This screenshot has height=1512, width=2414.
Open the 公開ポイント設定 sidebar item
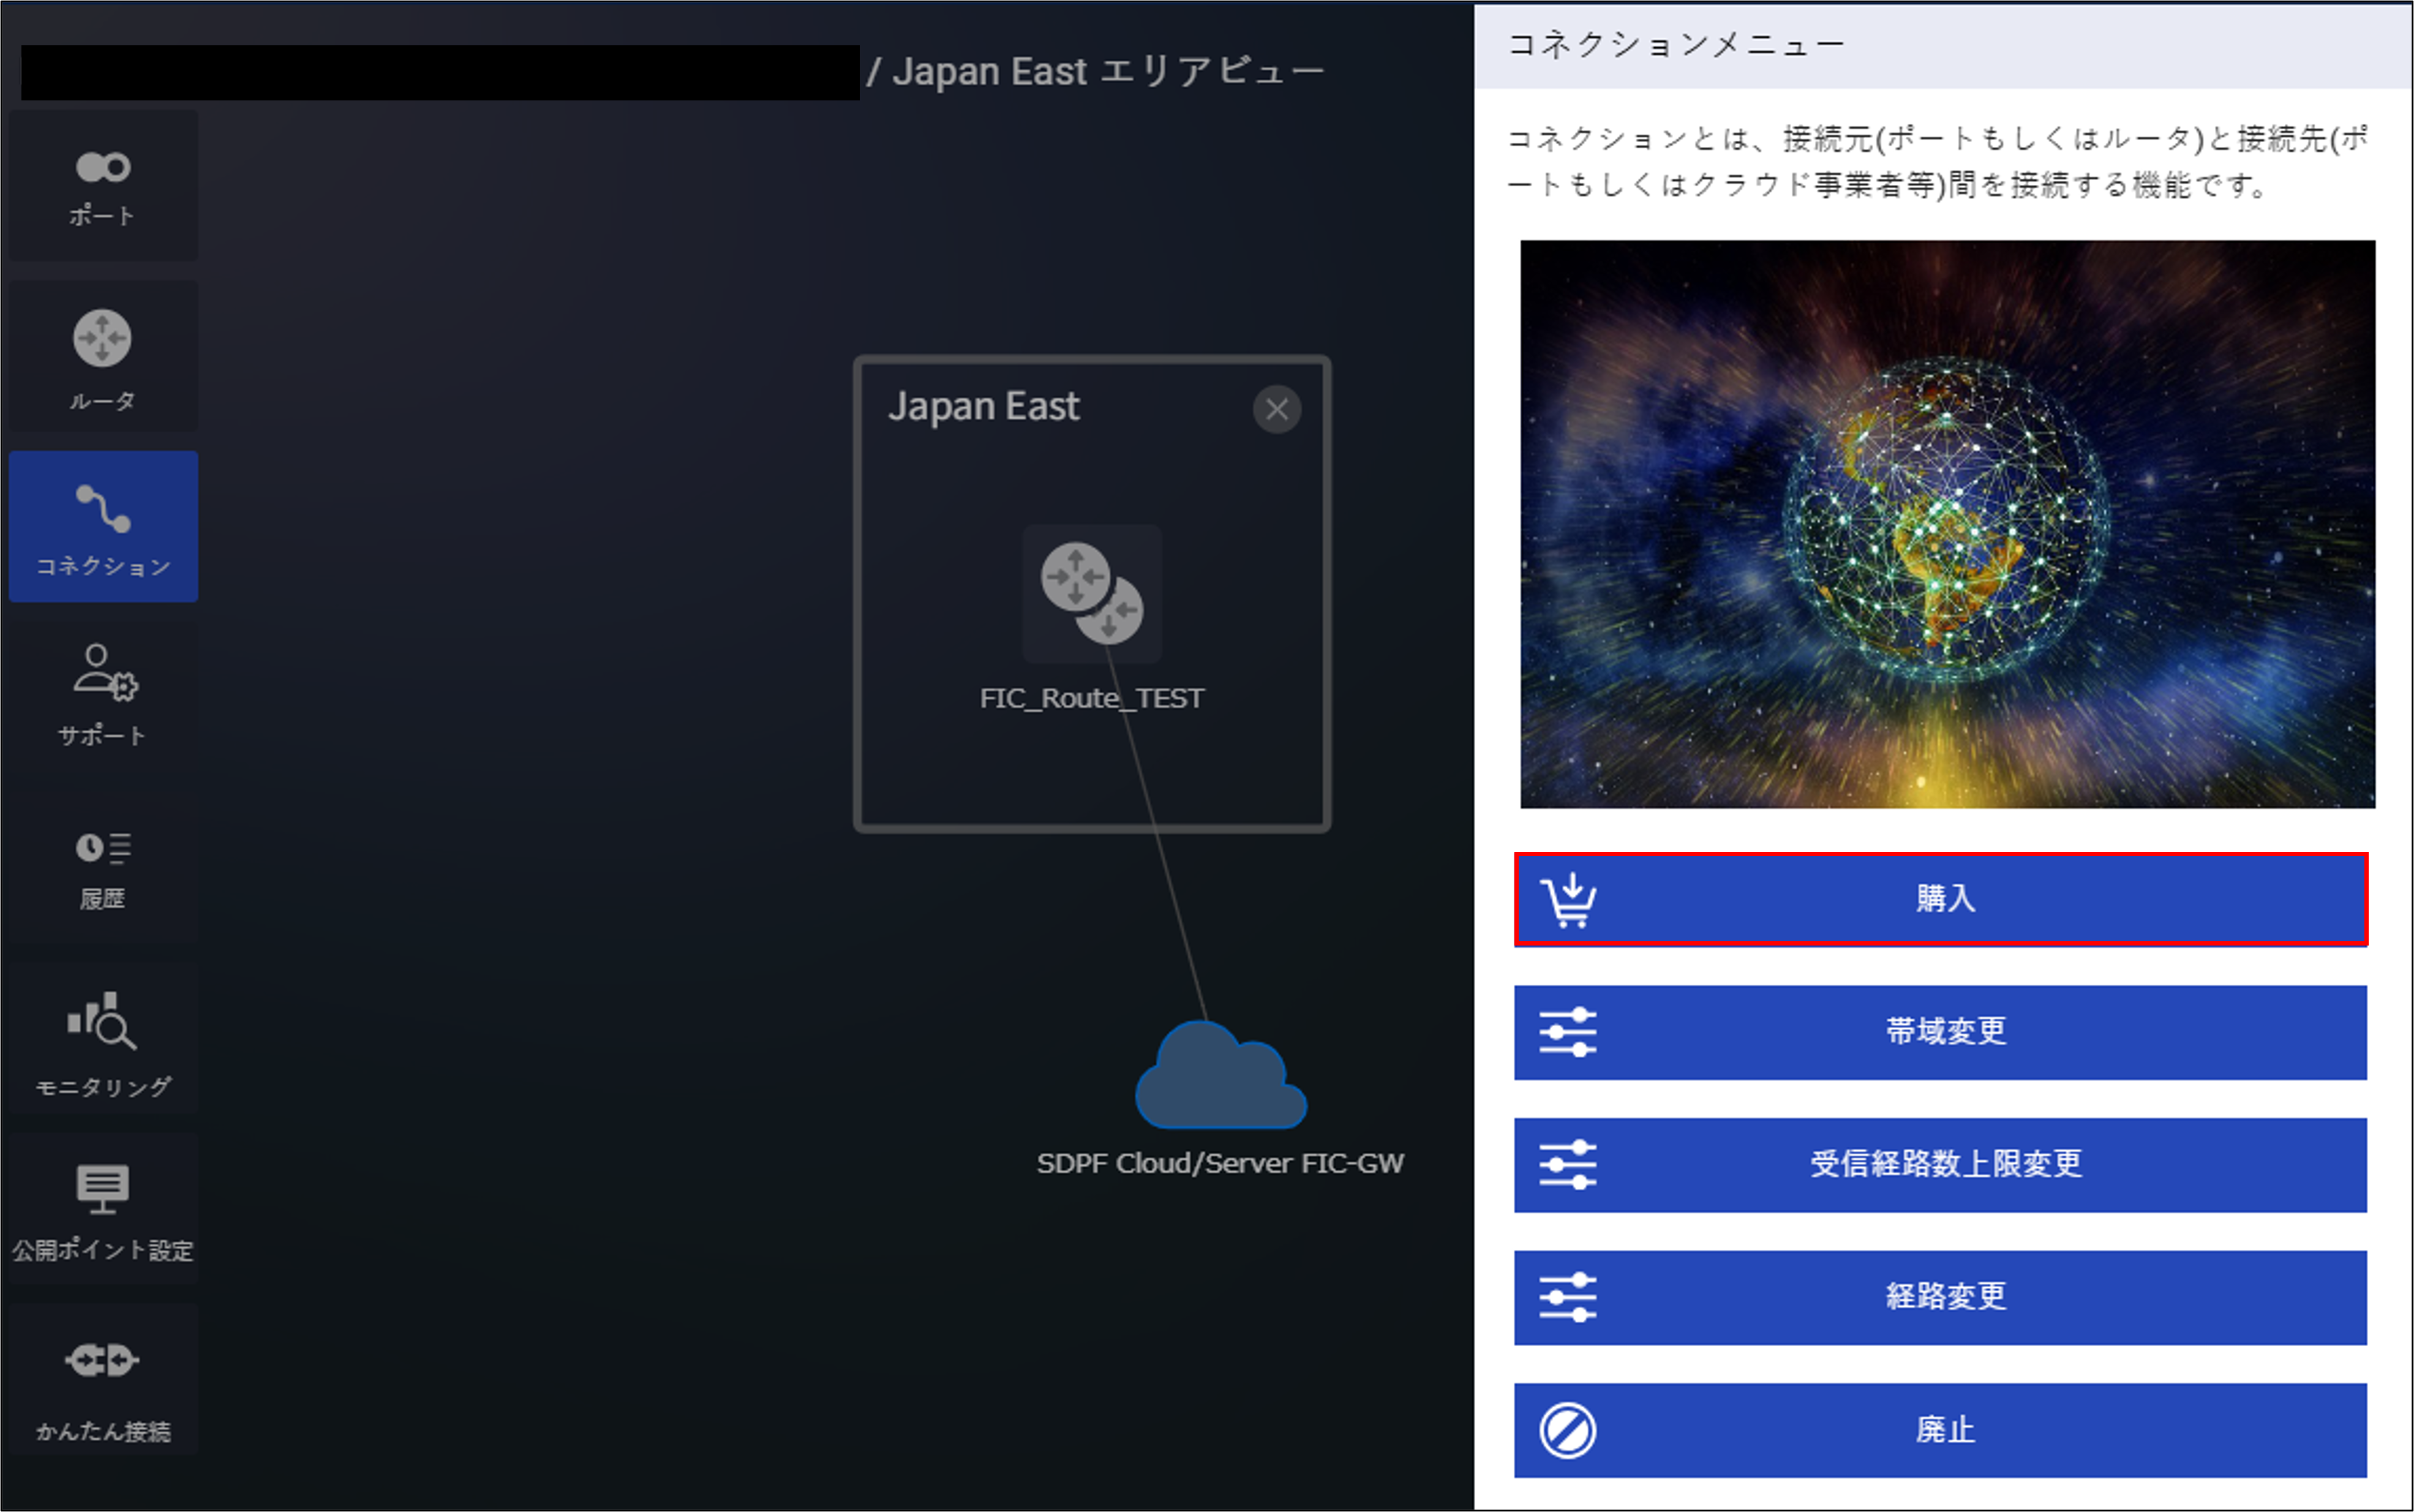point(103,1208)
